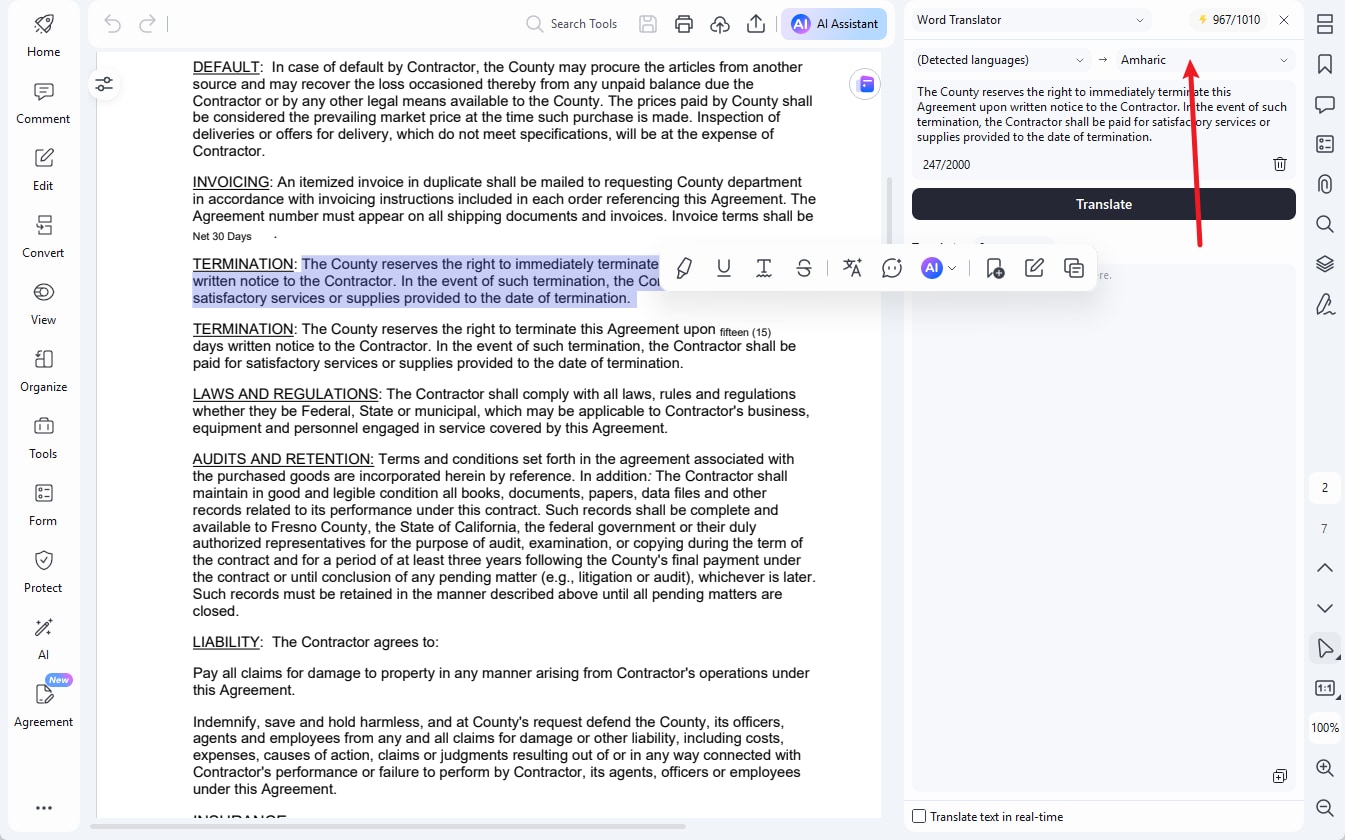The height and width of the screenshot is (840, 1345).
Task: Translate selection from the floating toolbar
Action: click(852, 268)
